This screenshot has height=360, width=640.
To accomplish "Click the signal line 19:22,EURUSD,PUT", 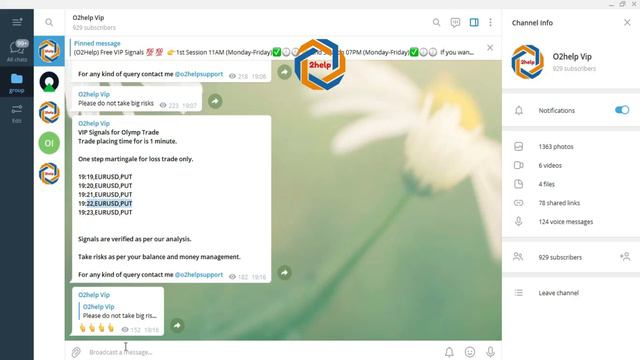I will coord(105,203).
